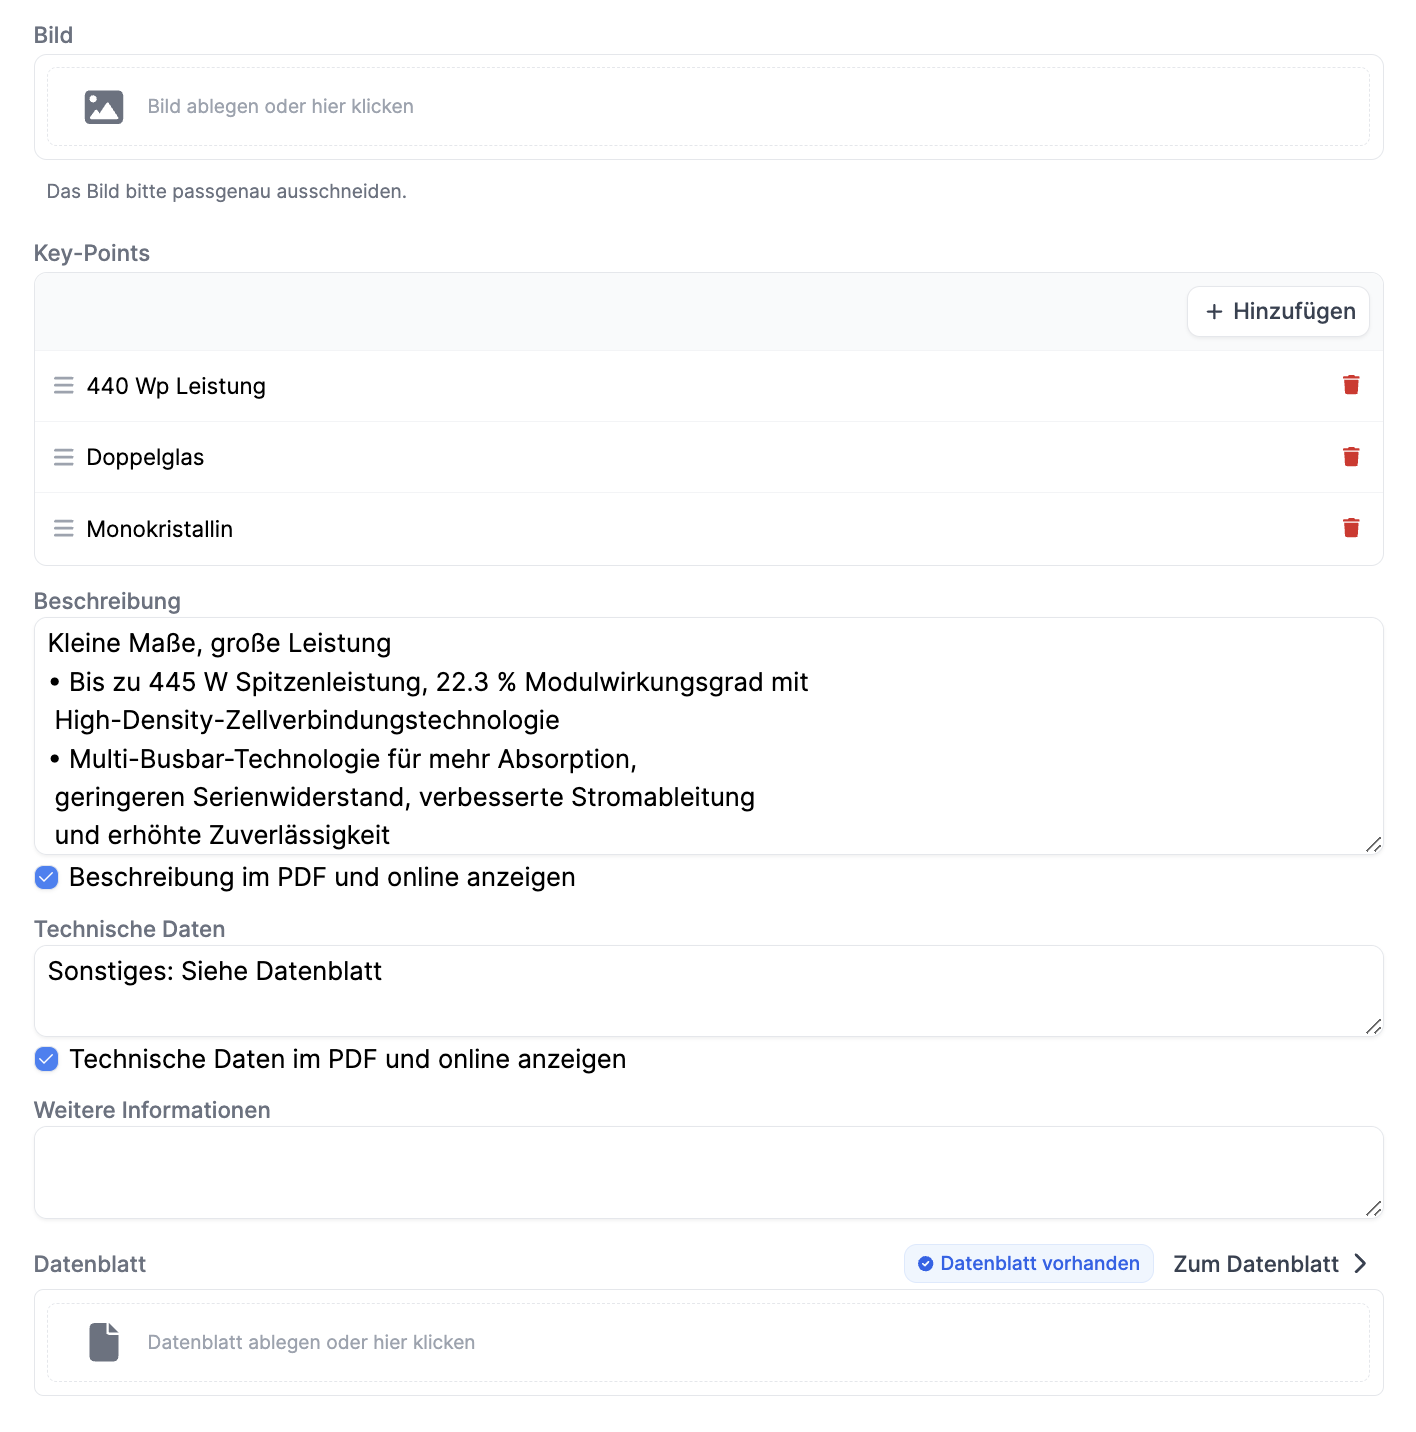Click the 'Bild ablegen oder hier klicken' dropzone
The height and width of the screenshot is (1432, 1416).
(708, 107)
